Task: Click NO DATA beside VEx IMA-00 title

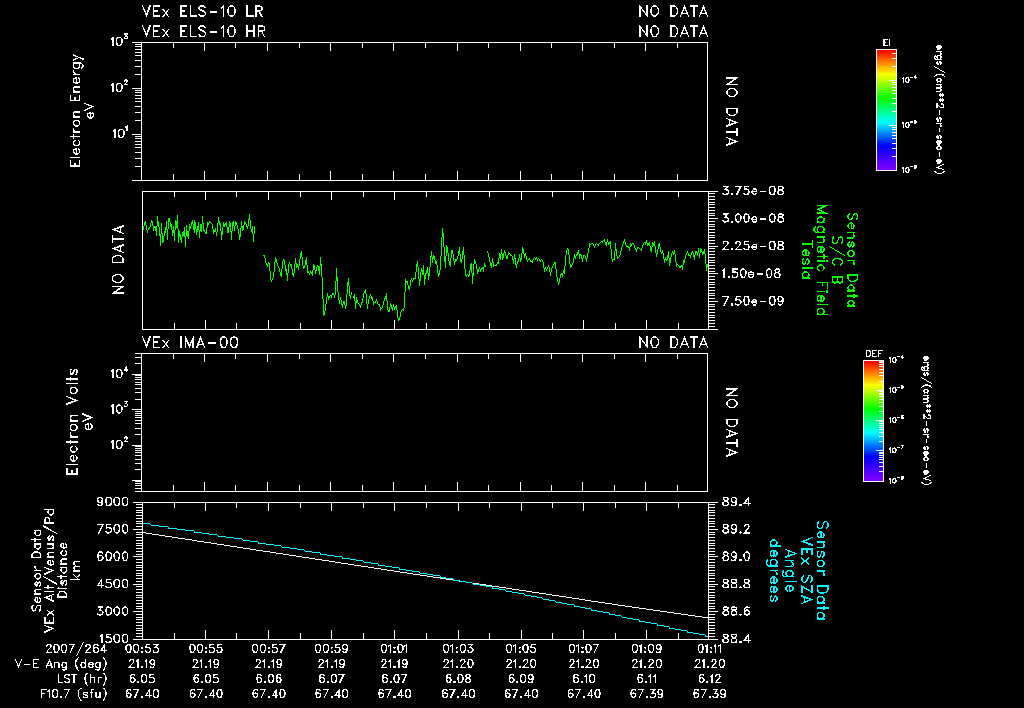Action: [x=673, y=343]
